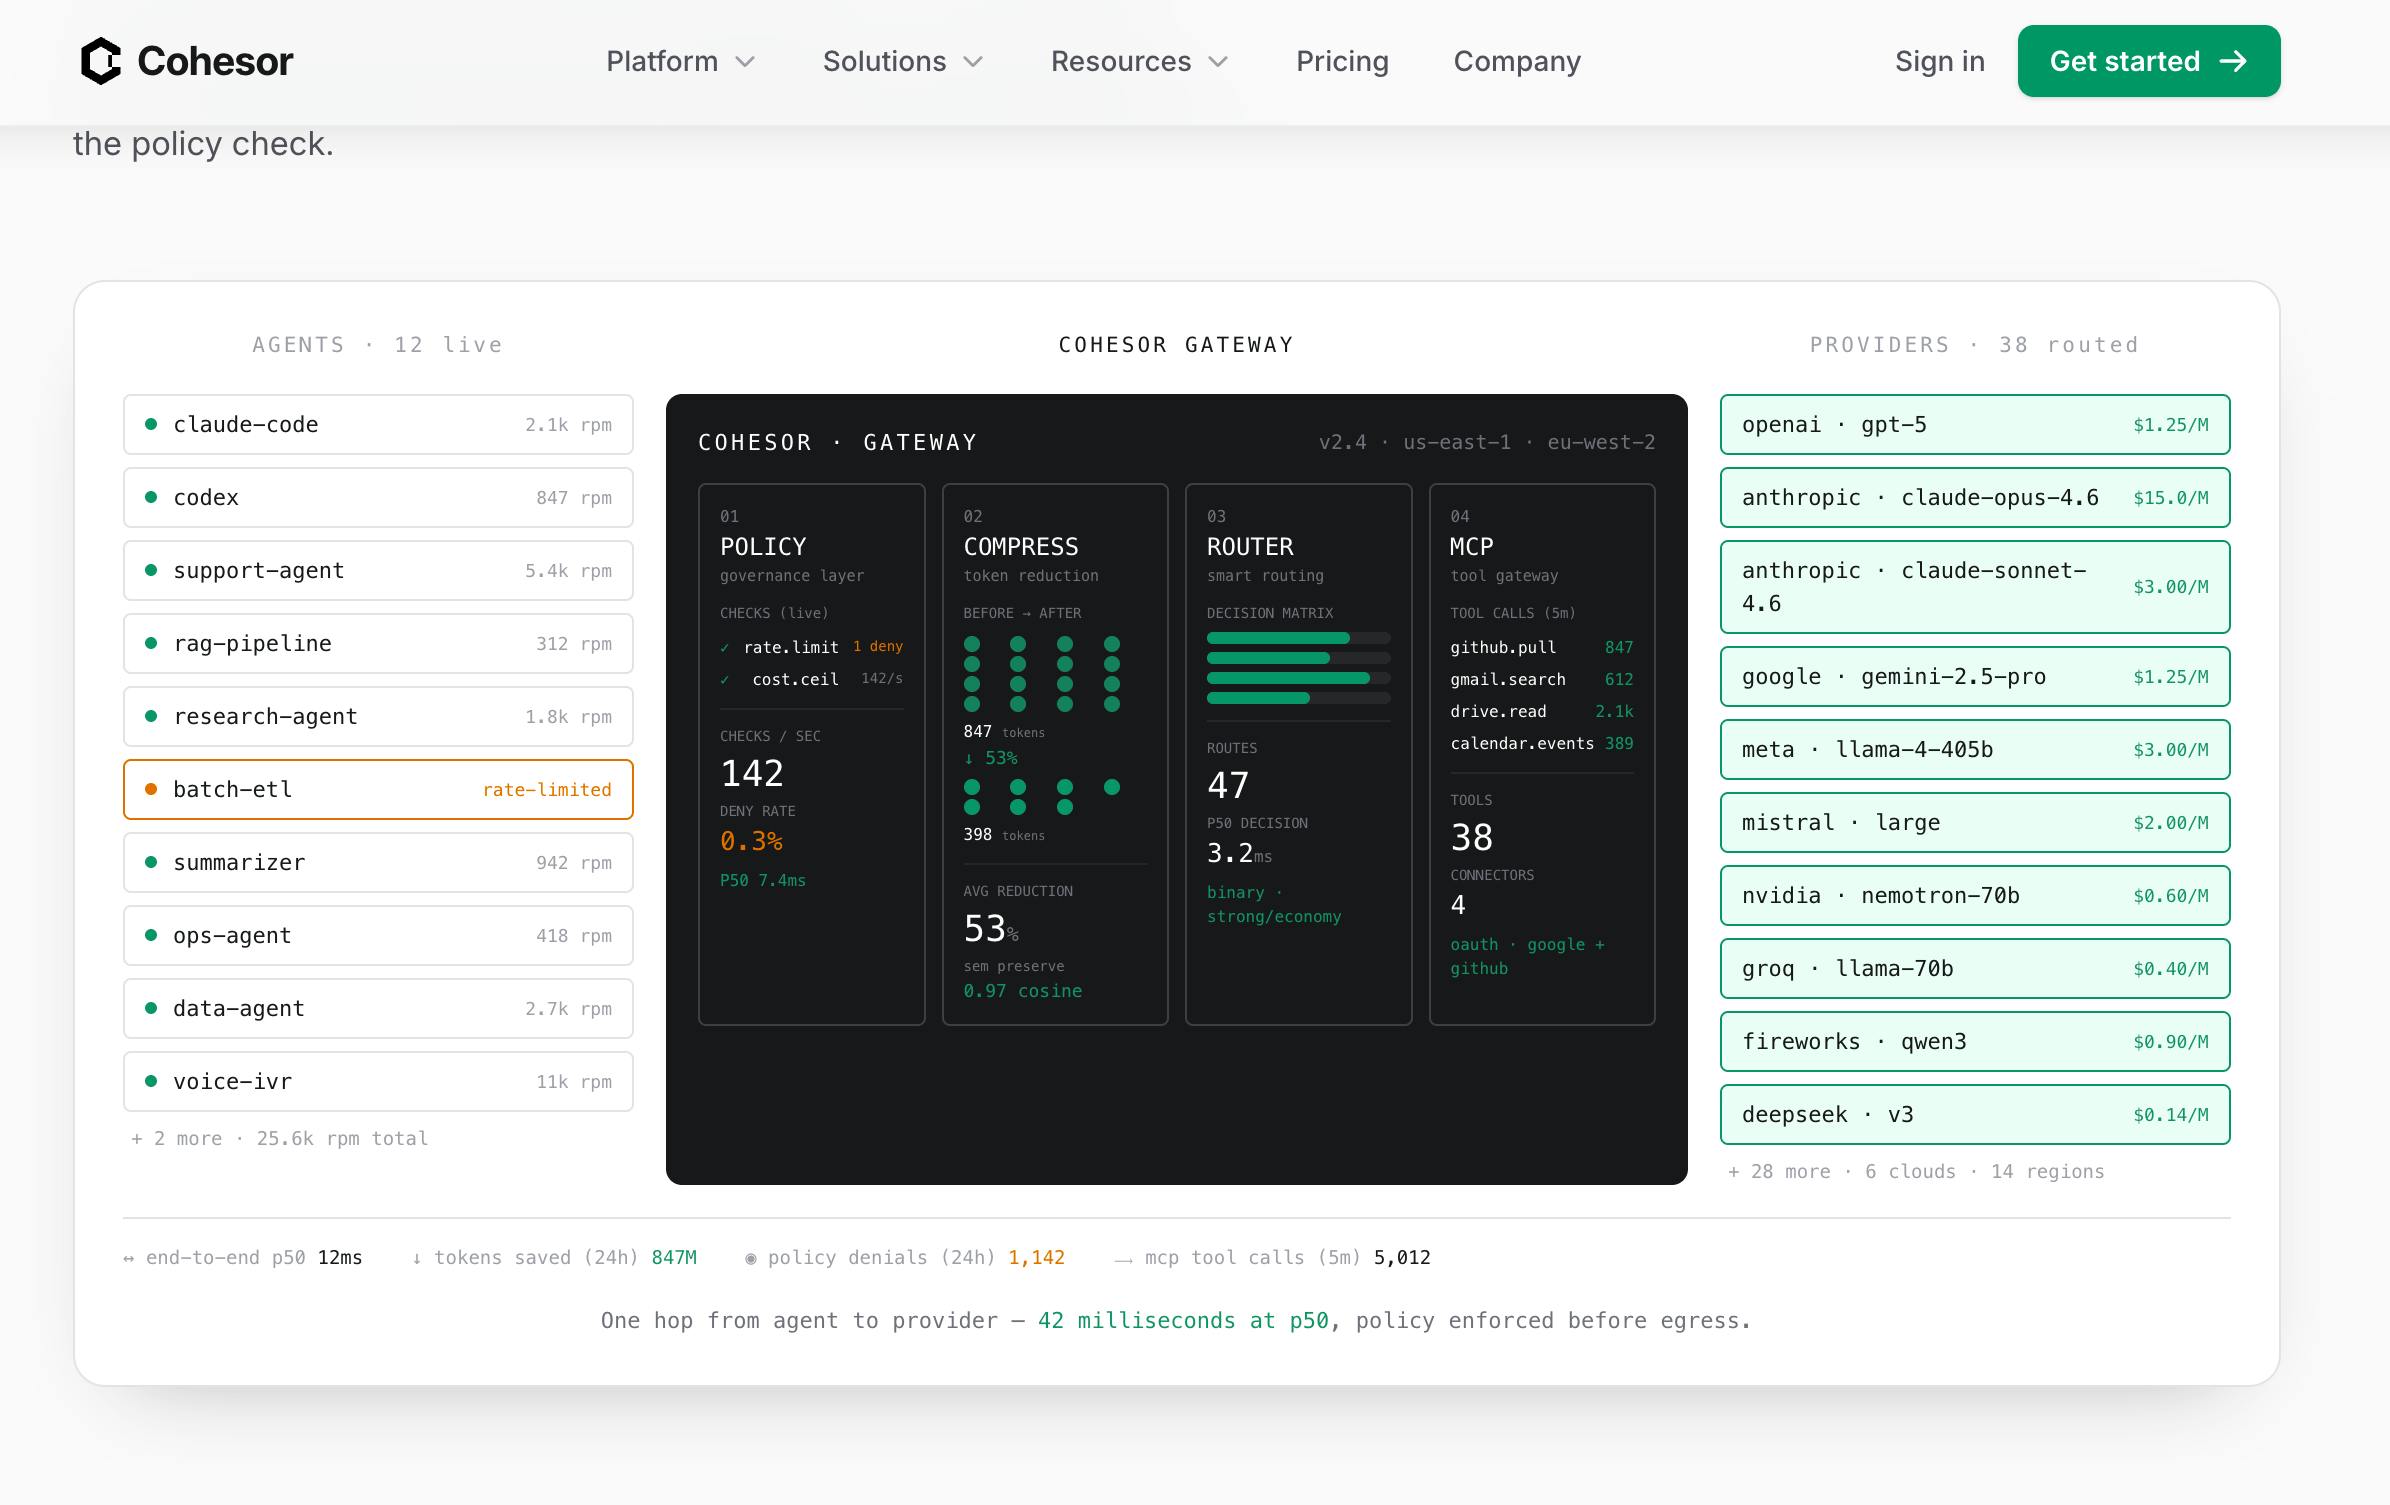
Task: Open the Resources navigation menu
Action: click(x=1140, y=62)
